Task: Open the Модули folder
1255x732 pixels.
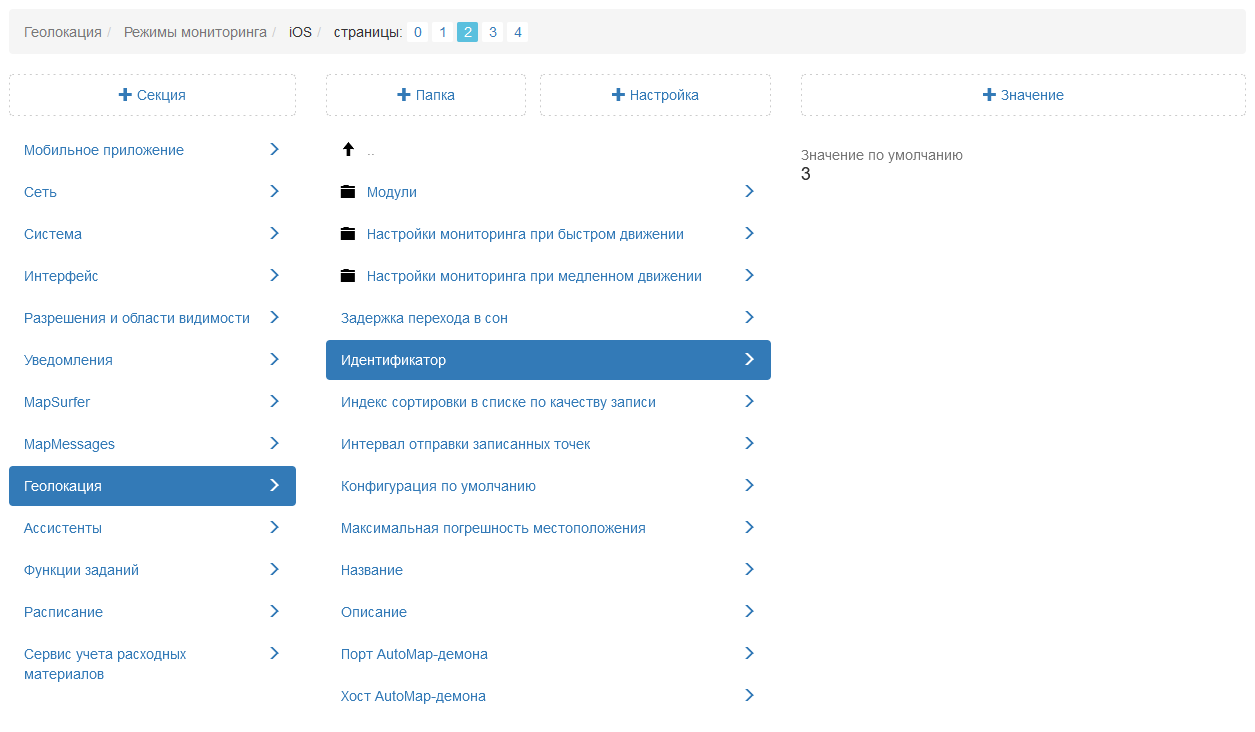Action: click(x=548, y=192)
